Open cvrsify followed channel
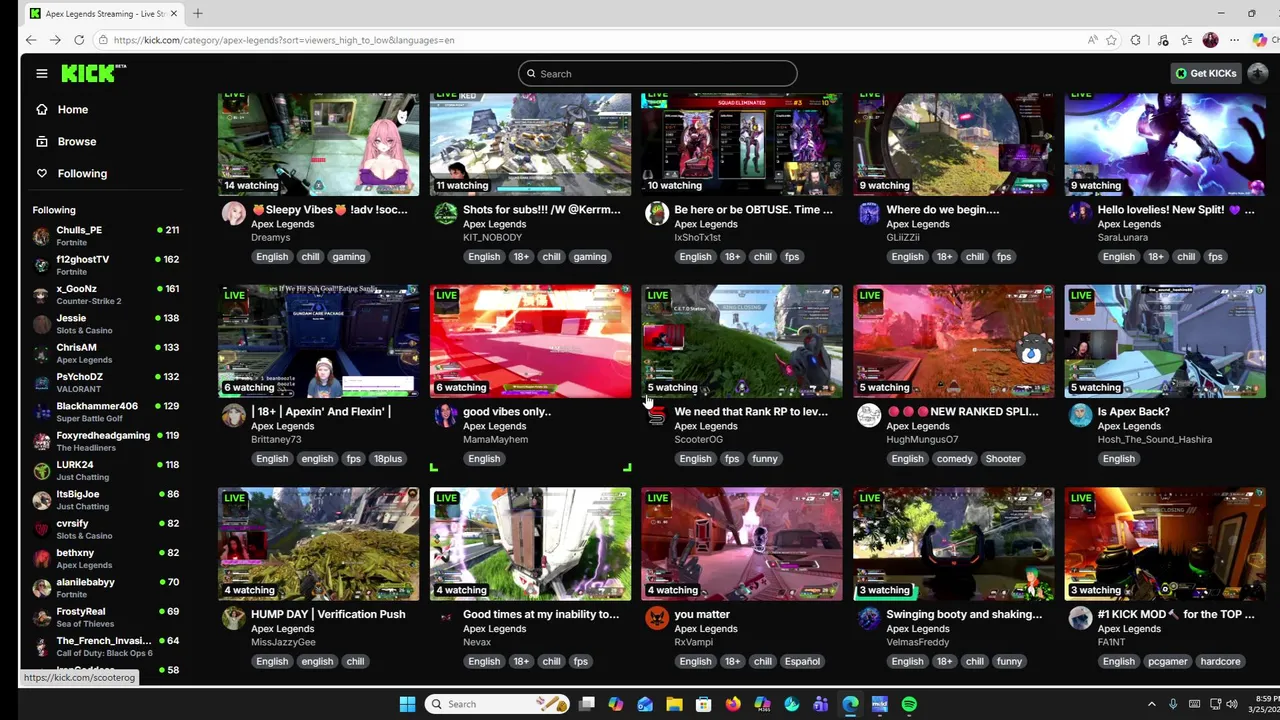Screen dimensions: 1280x720 pos(105,528)
